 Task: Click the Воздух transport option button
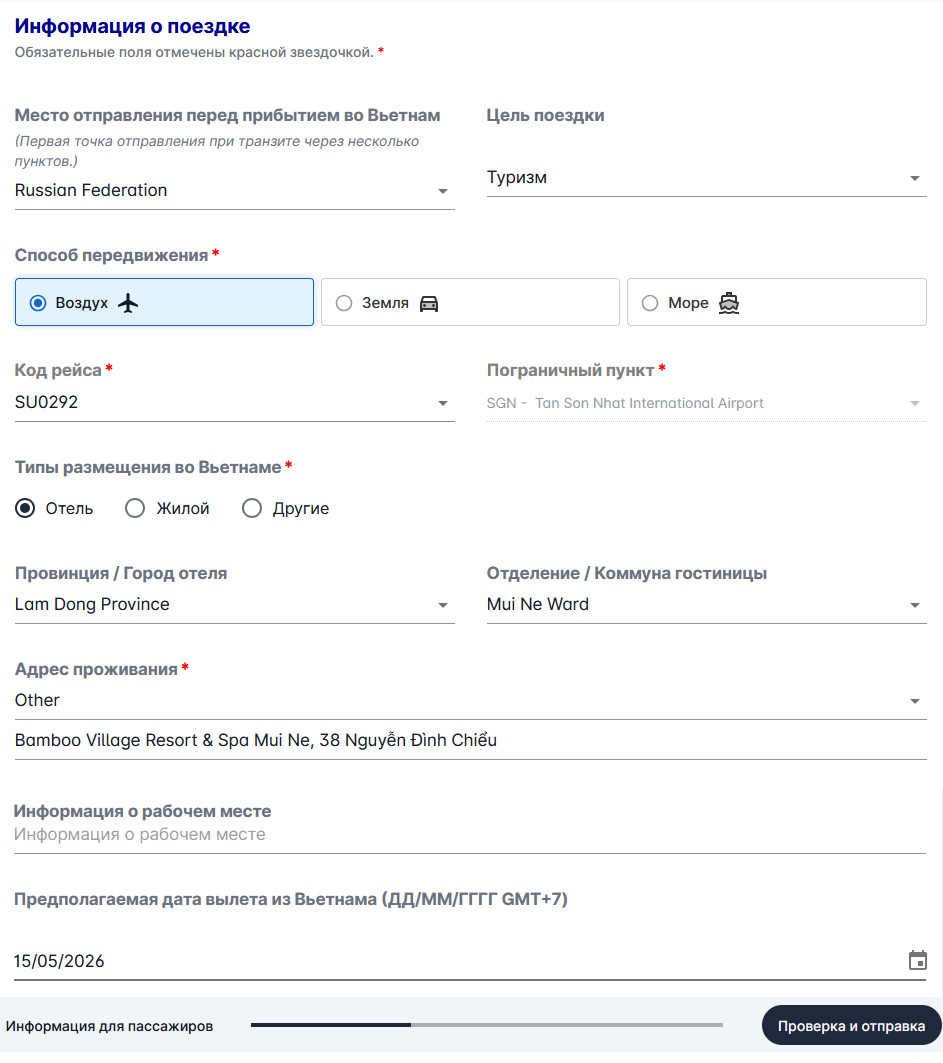point(164,302)
